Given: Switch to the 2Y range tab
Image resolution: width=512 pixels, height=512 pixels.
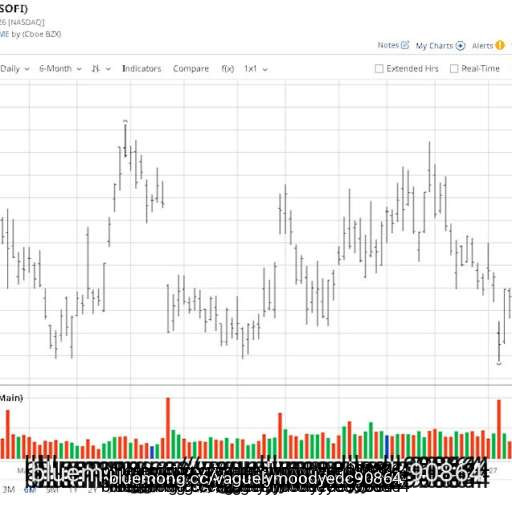Looking at the screenshot, I should click(92, 490).
